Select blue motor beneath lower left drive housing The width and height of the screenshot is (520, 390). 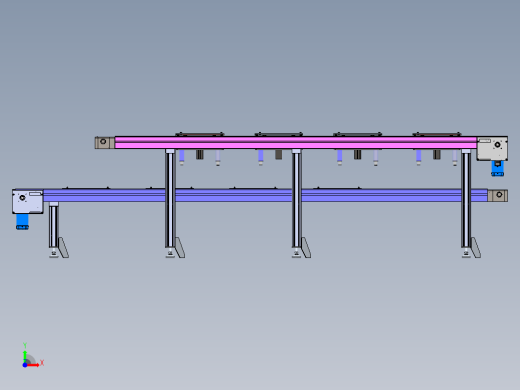point(22,222)
